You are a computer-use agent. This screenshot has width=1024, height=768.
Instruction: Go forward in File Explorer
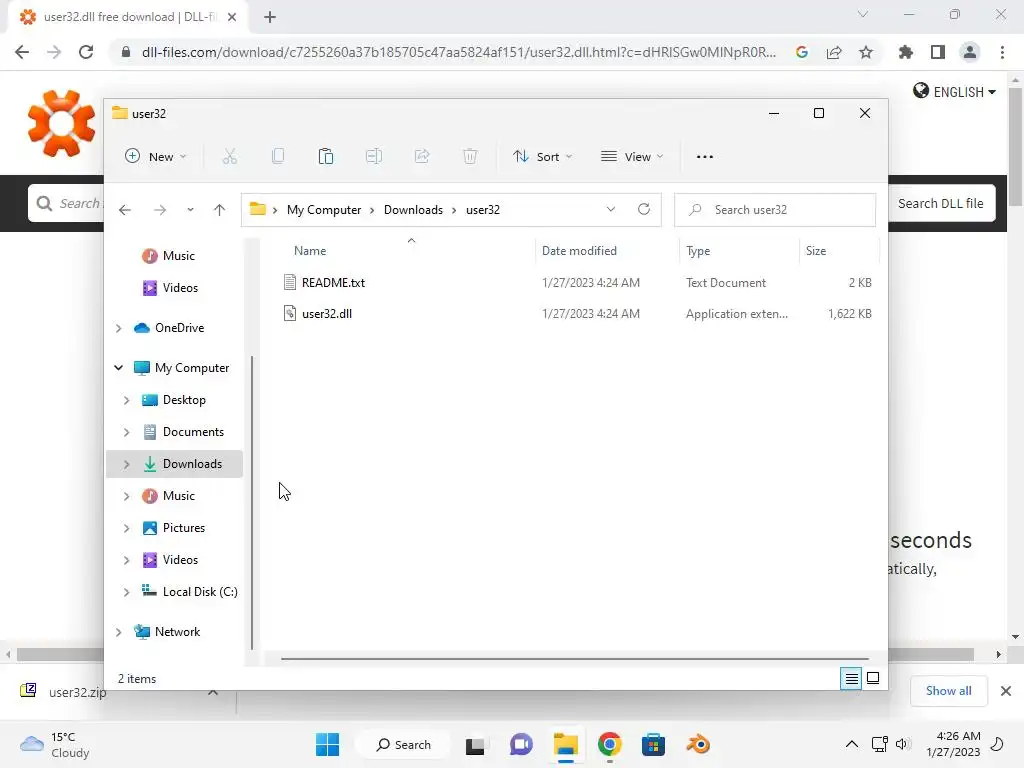(159, 210)
